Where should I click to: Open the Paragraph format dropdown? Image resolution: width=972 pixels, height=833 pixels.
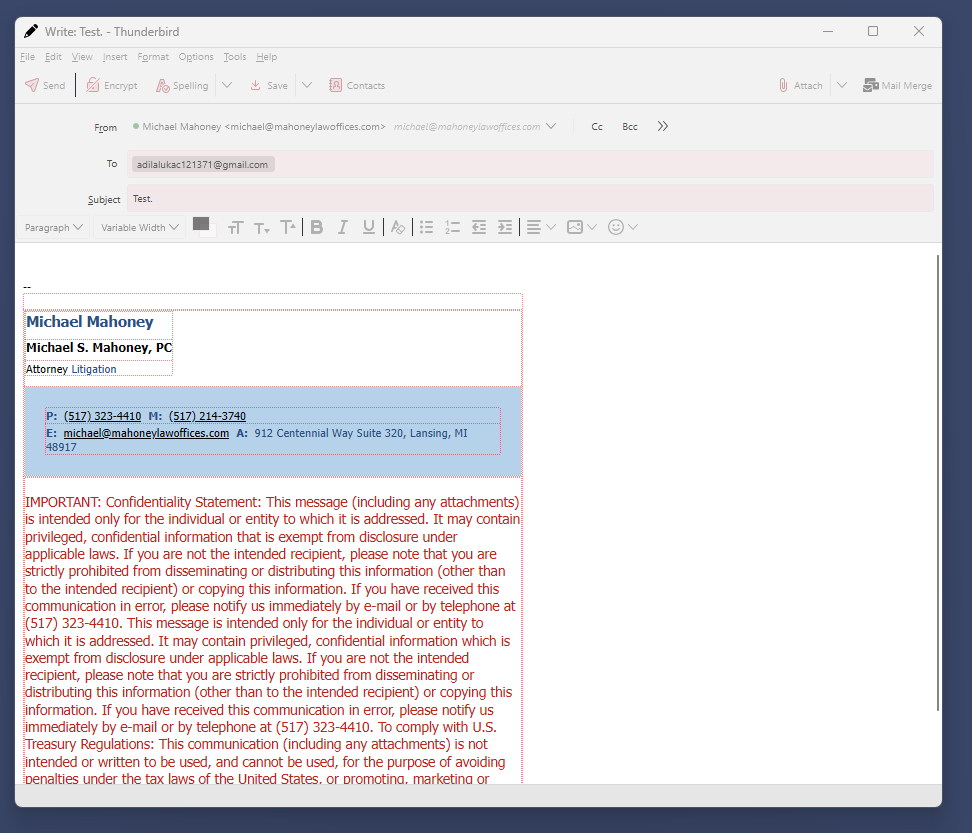tap(53, 227)
